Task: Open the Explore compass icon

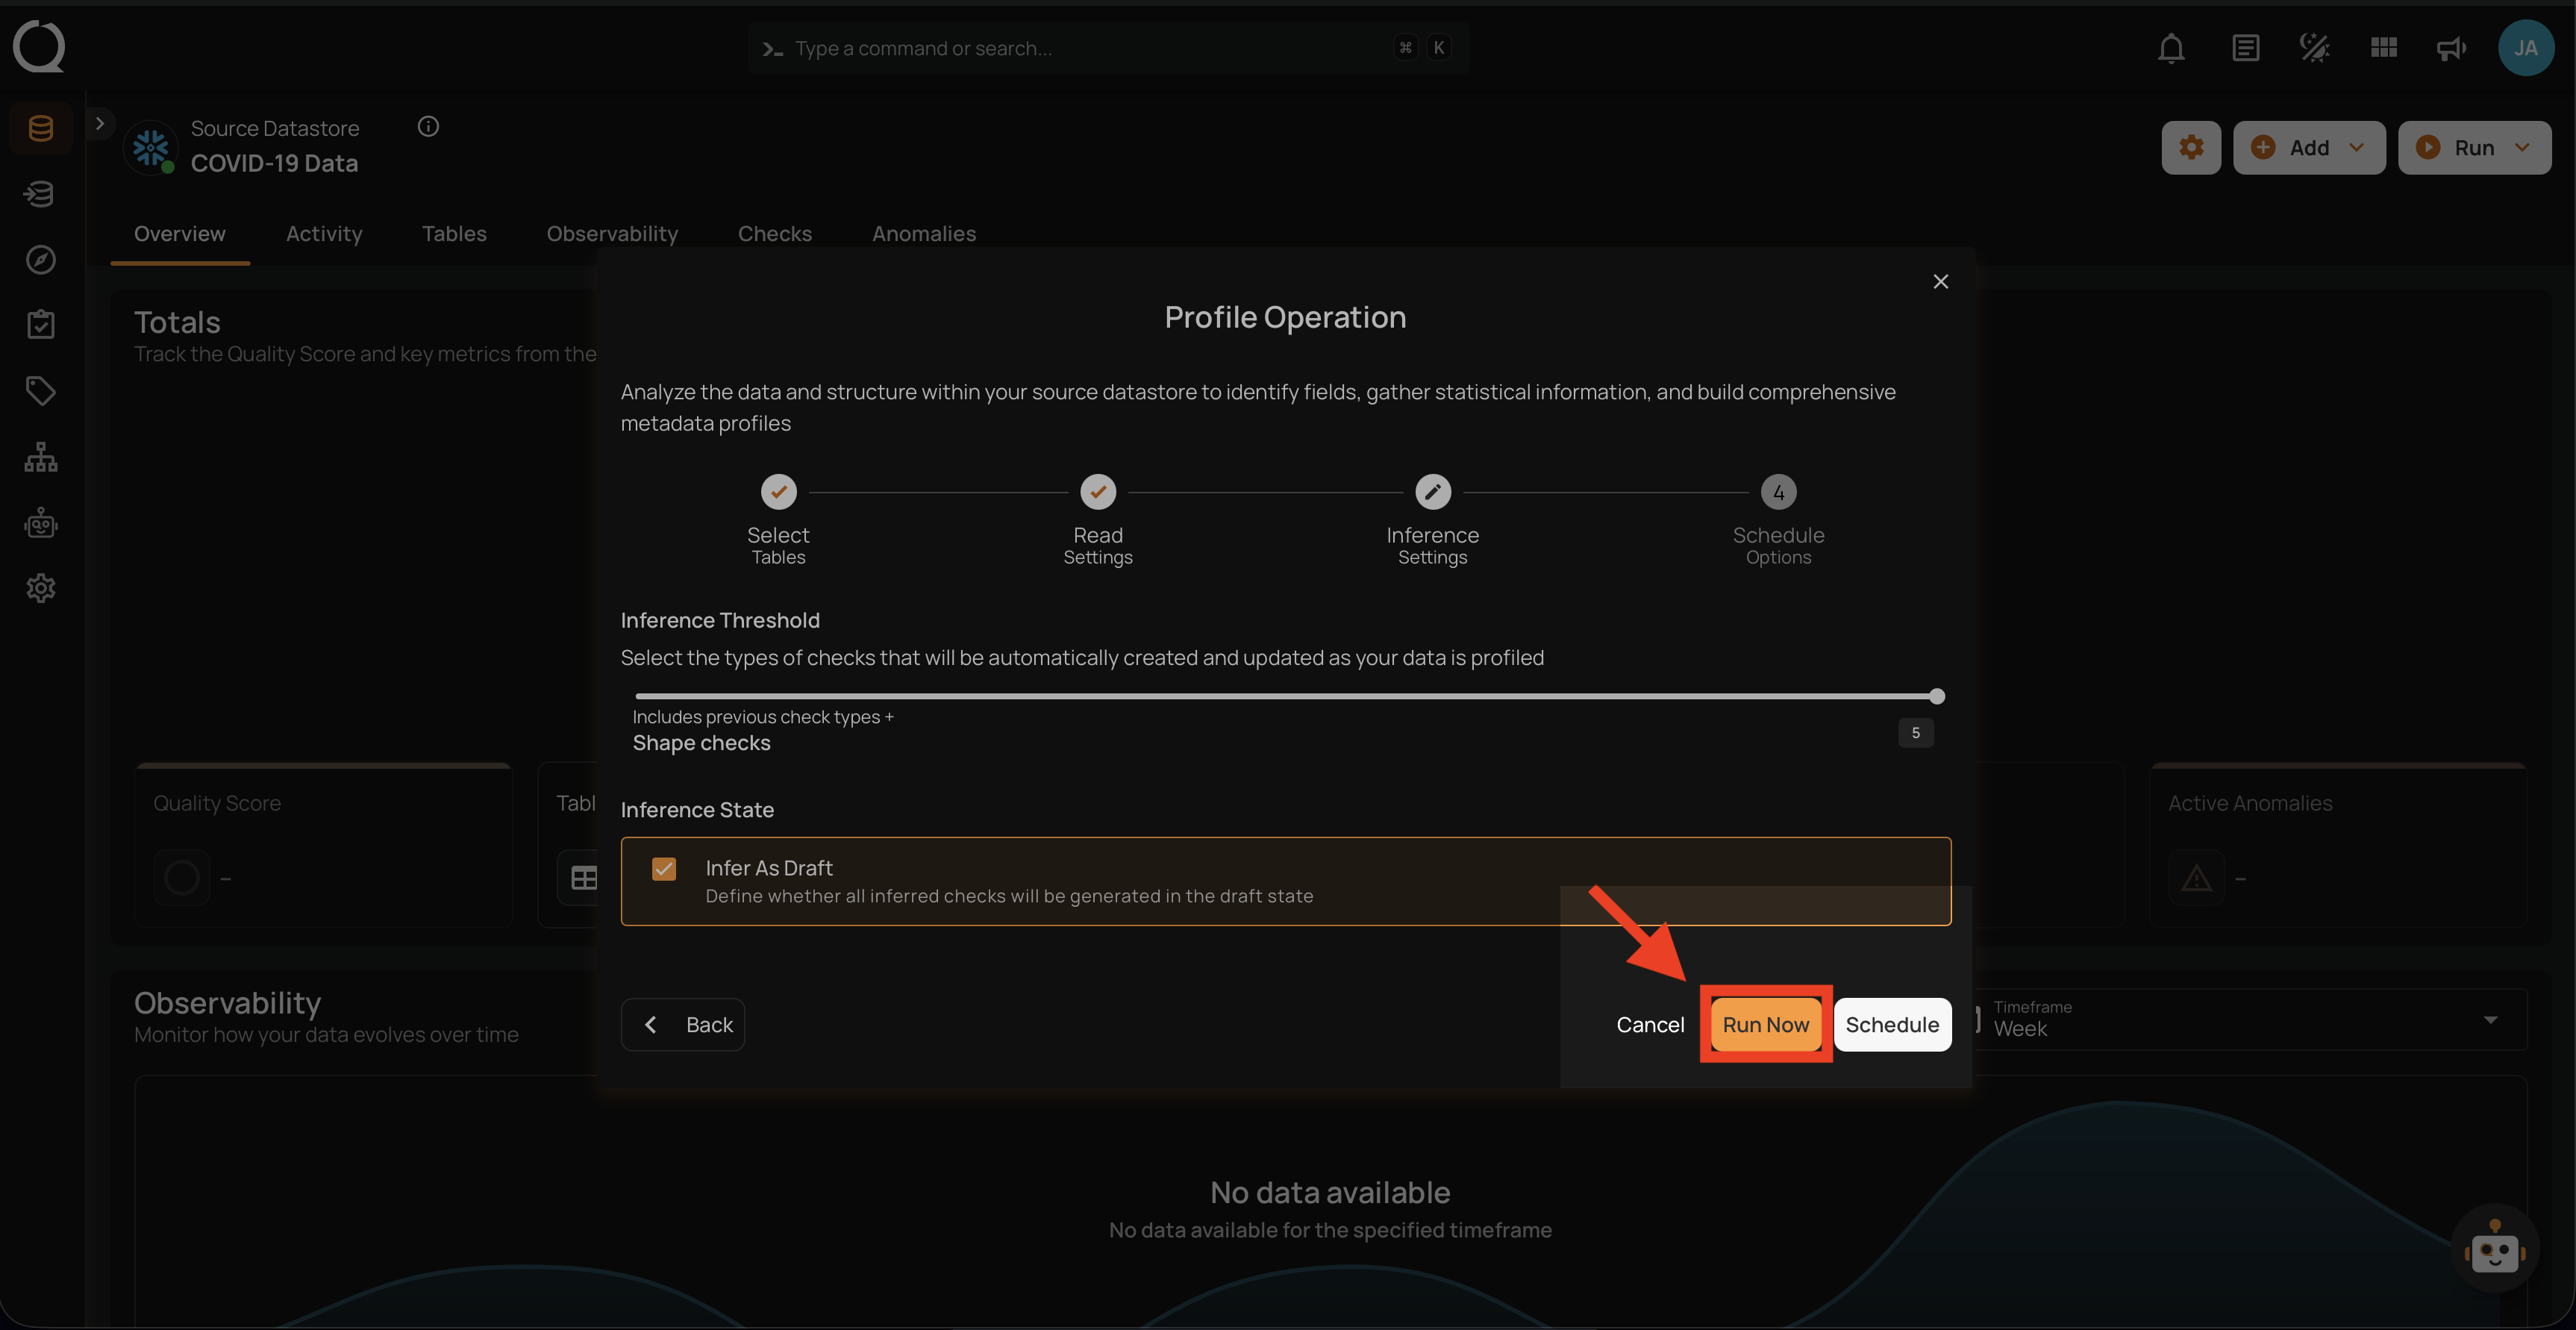Action: 40,259
